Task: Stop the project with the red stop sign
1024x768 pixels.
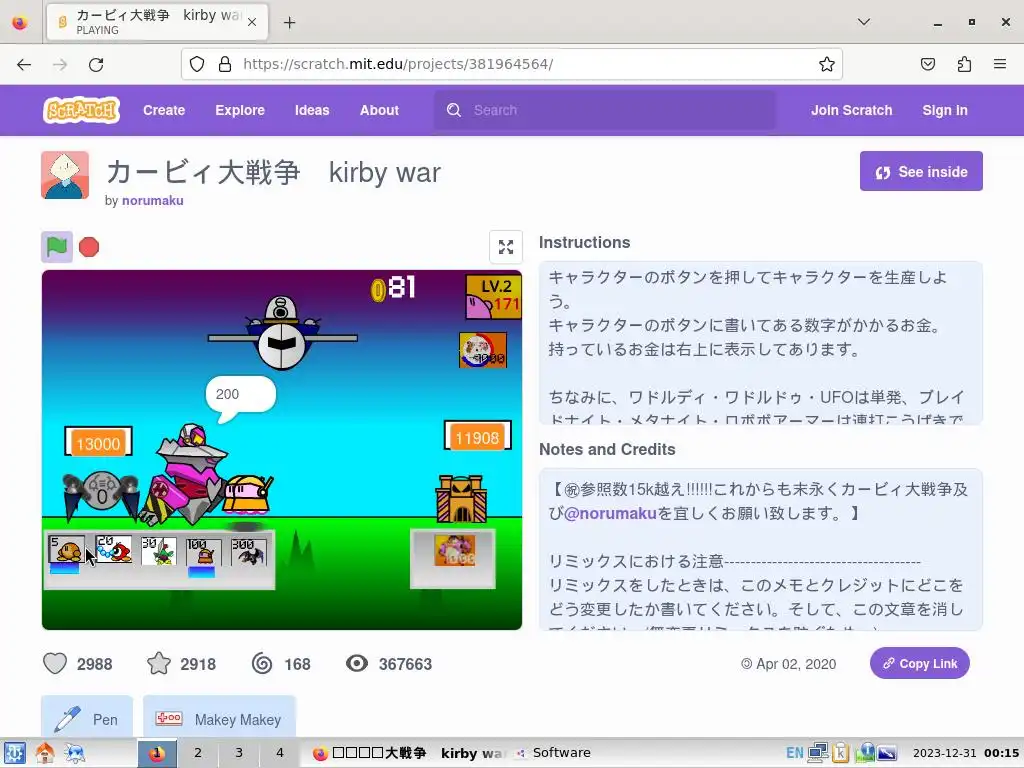Action: tap(89, 247)
